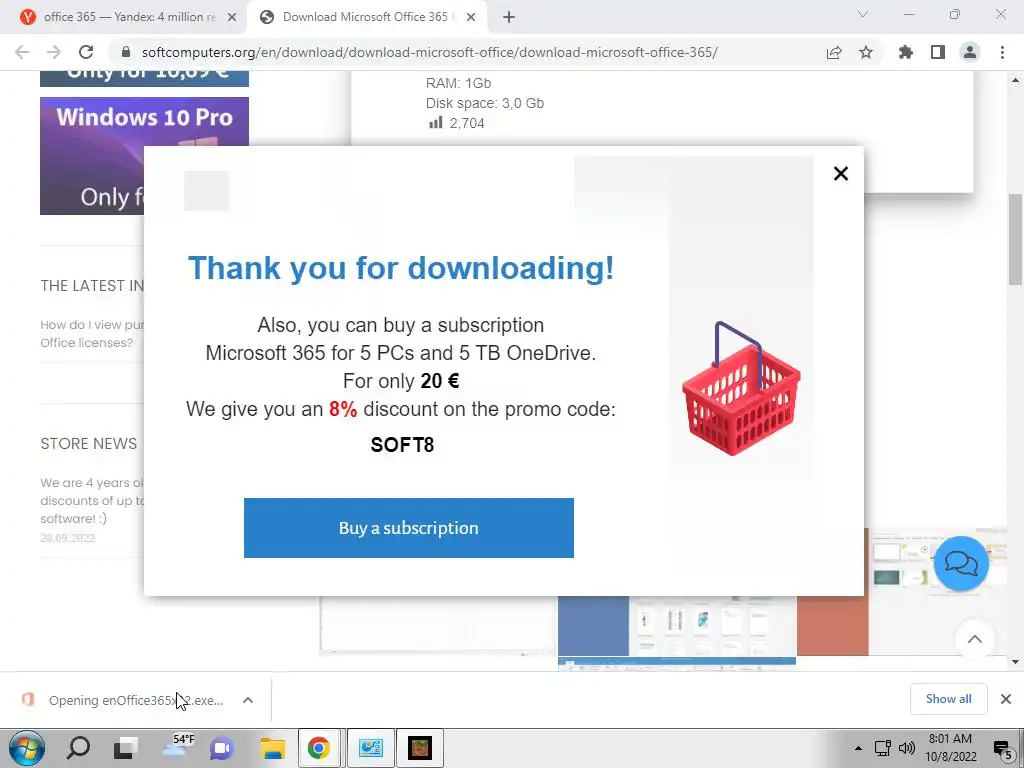The image size is (1024, 768).
Task: Open a new browser tab
Action: point(509,18)
